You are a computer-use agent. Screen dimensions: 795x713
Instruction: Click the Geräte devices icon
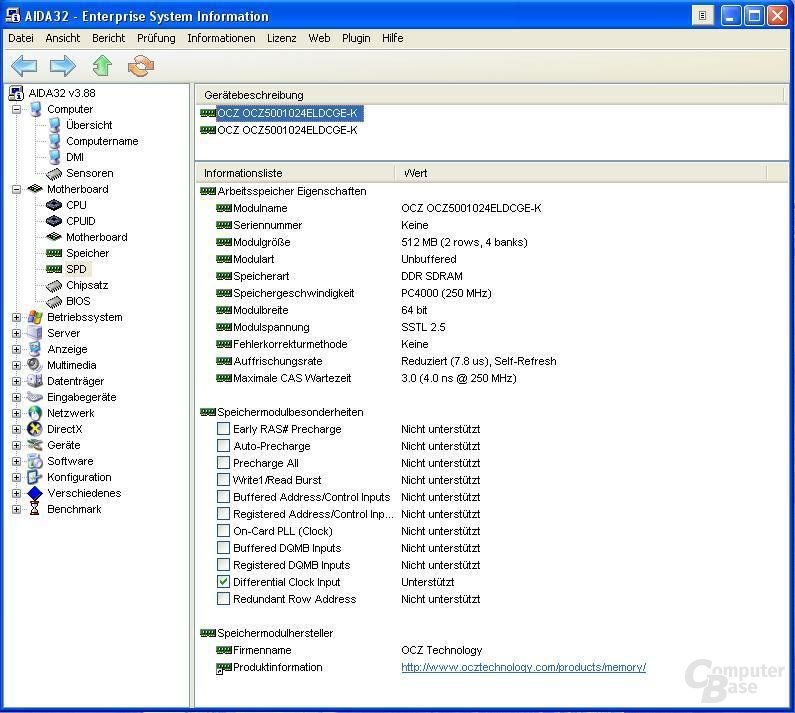(x=35, y=445)
